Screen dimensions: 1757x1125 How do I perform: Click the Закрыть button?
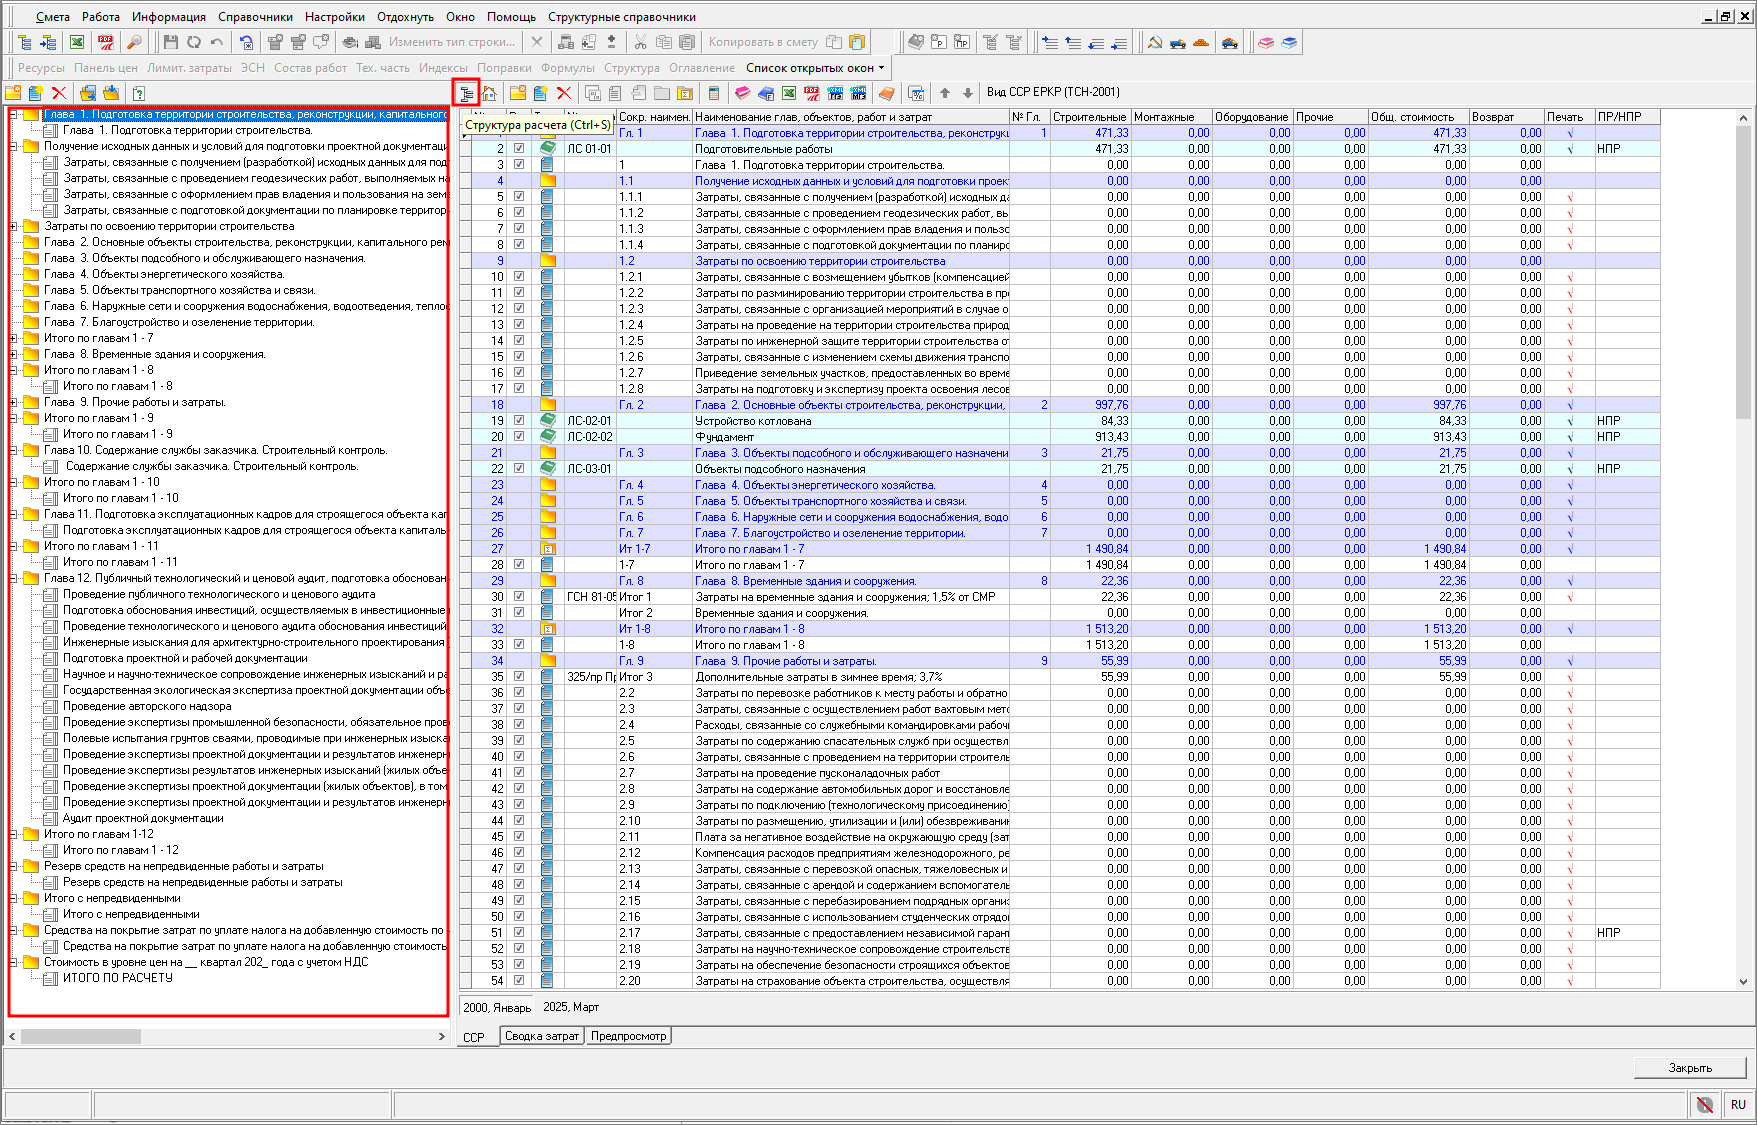coord(1690,1068)
